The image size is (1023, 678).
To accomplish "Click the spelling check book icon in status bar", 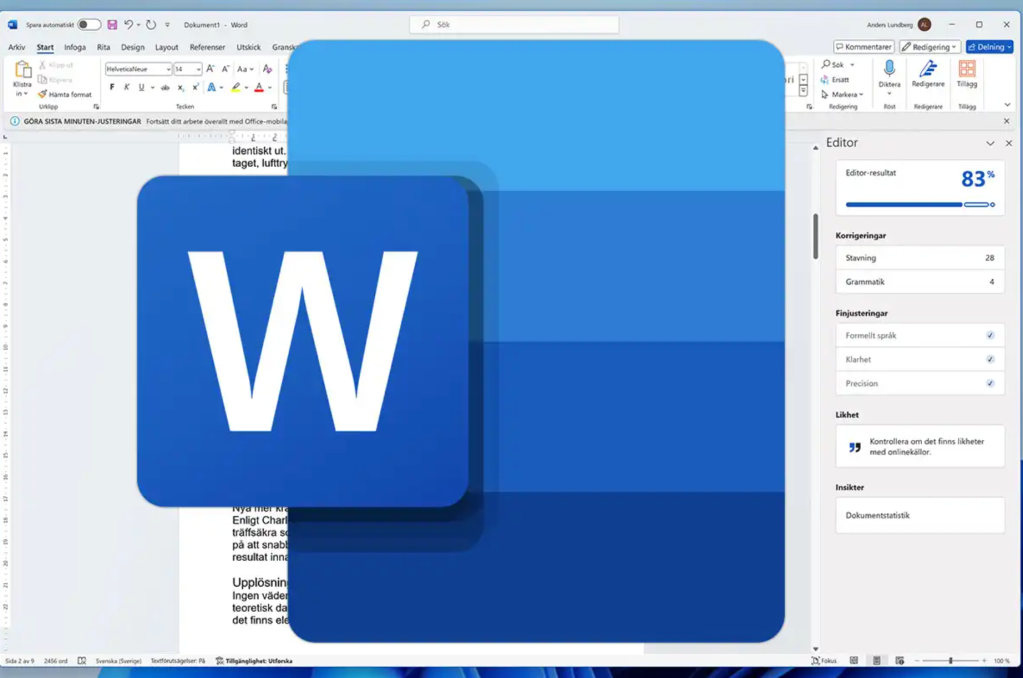I will (82, 660).
